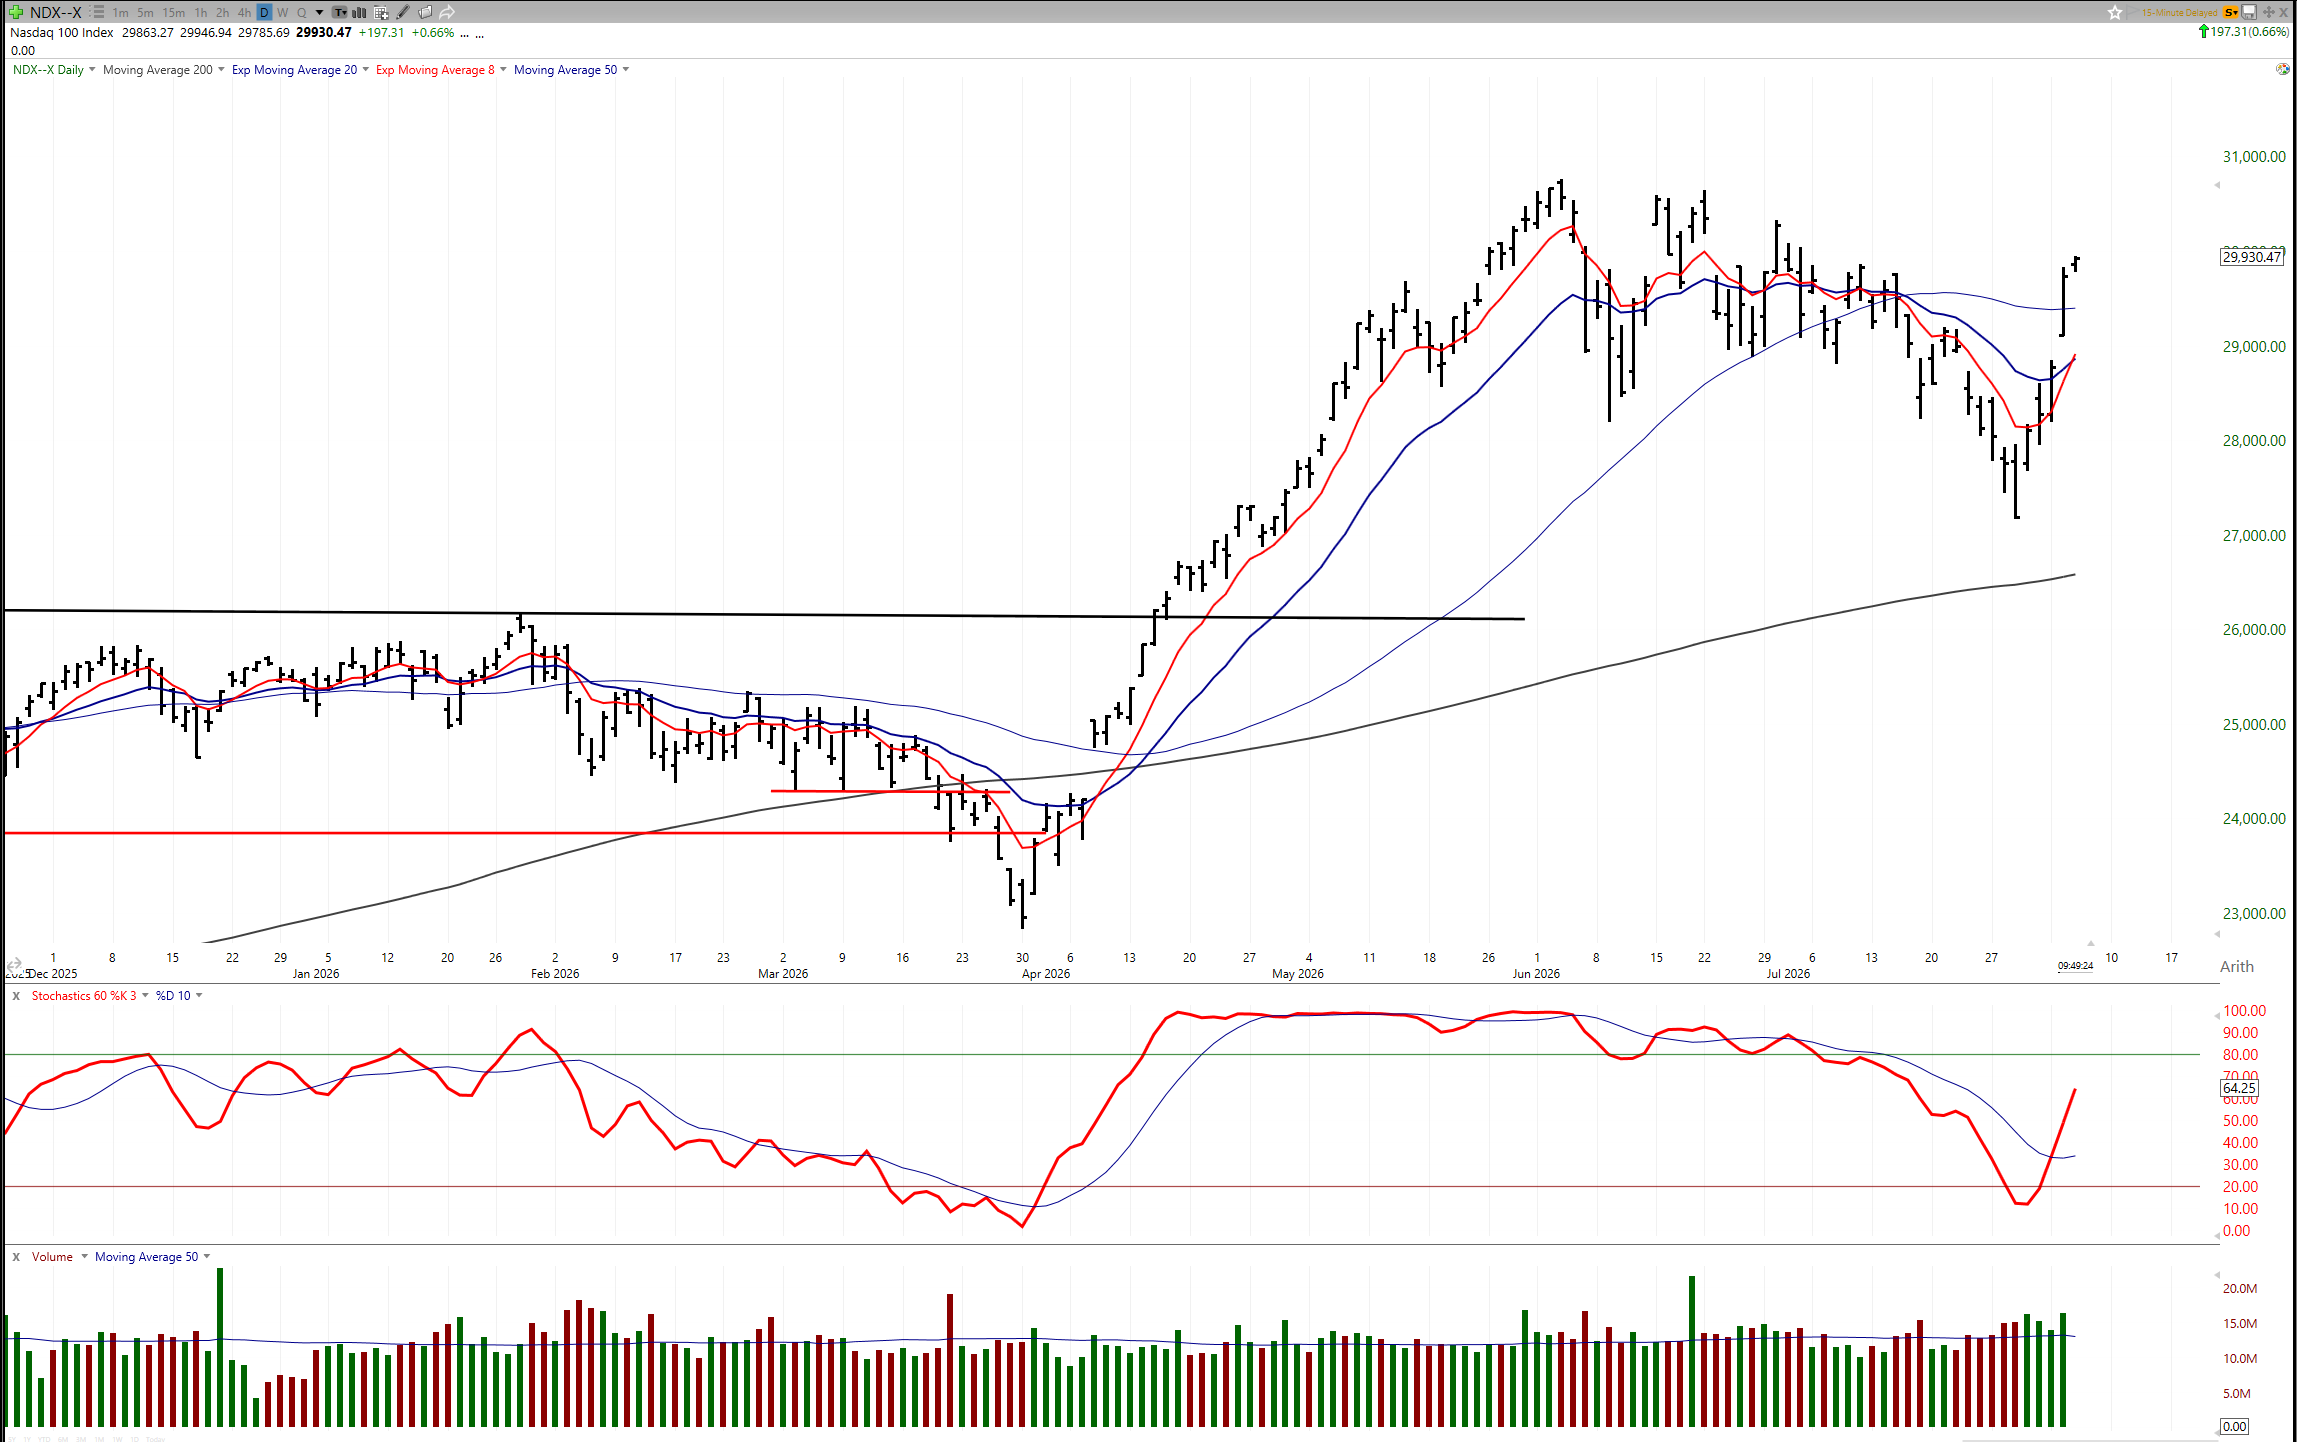The height and width of the screenshot is (1442, 2297).
Task: Close the Stochastics pane with X
Action: pos(16,996)
